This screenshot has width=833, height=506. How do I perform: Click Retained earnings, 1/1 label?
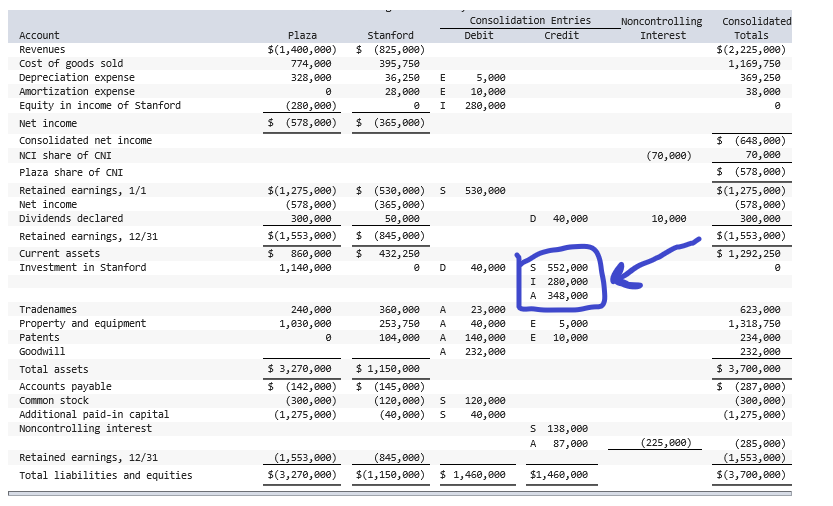point(82,190)
